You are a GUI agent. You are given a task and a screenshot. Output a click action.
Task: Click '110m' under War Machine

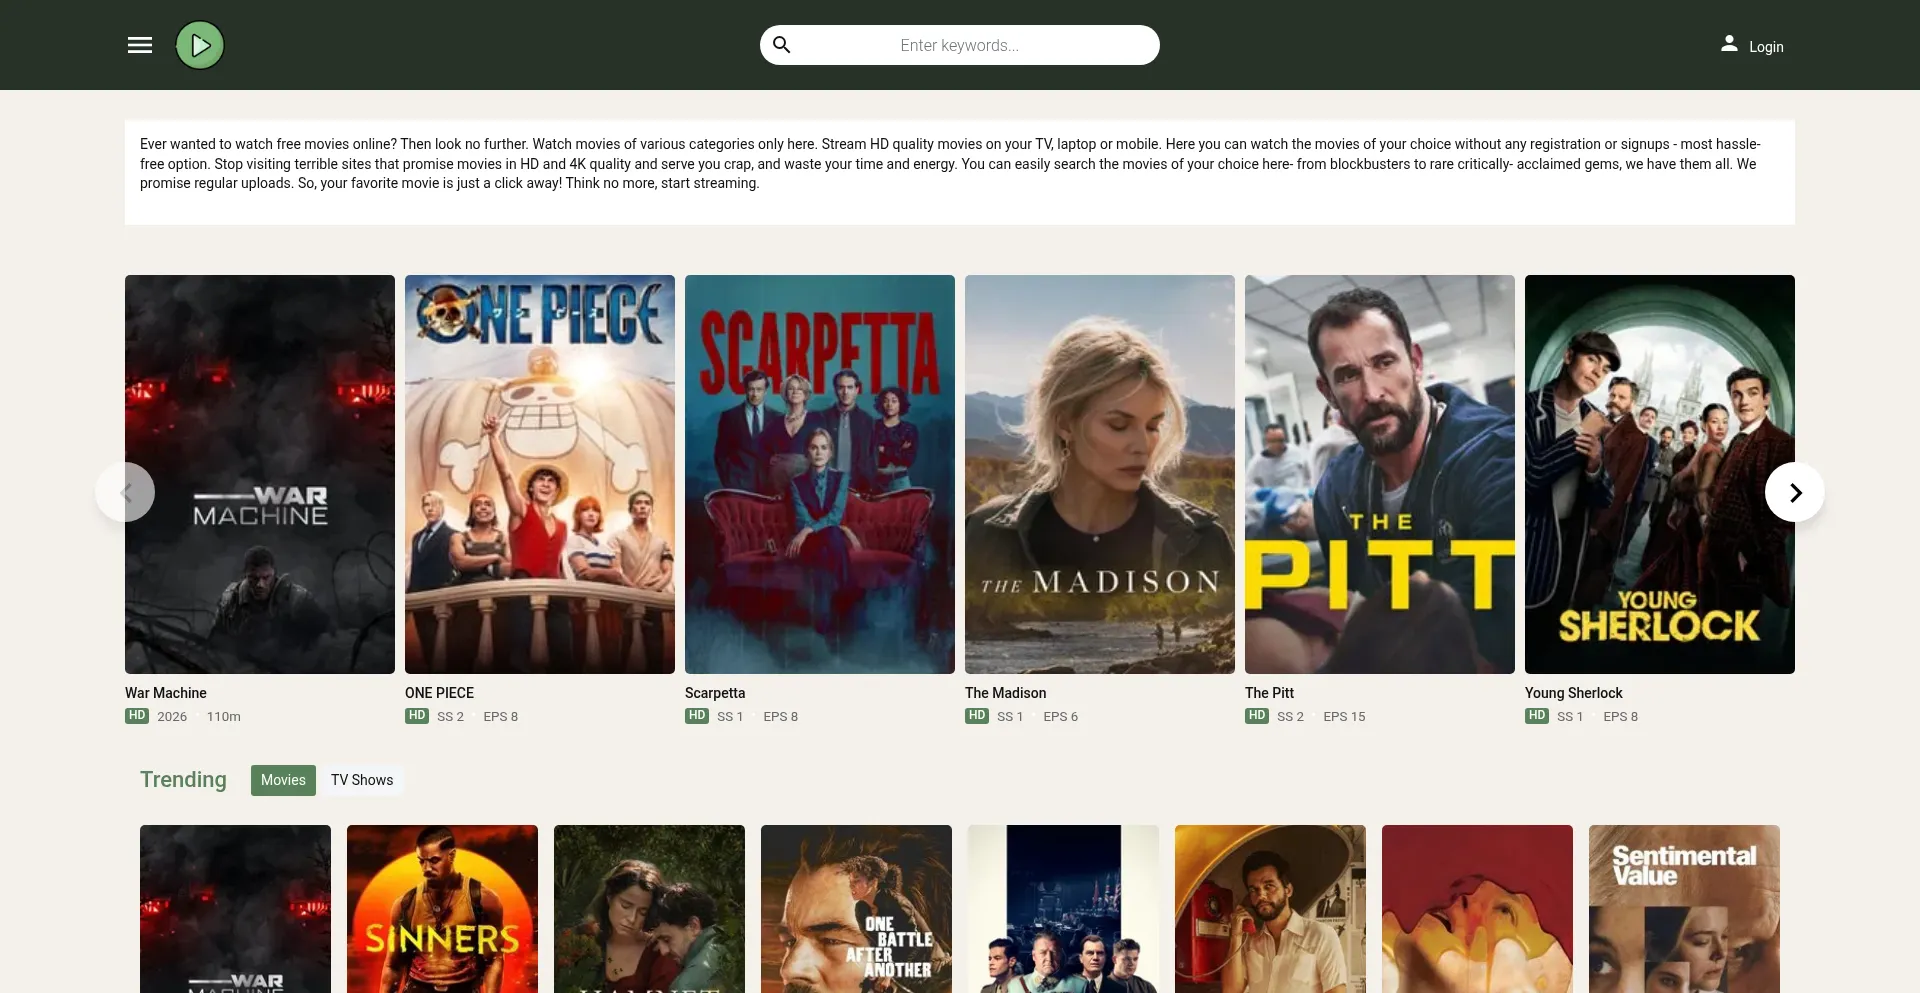tap(224, 717)
